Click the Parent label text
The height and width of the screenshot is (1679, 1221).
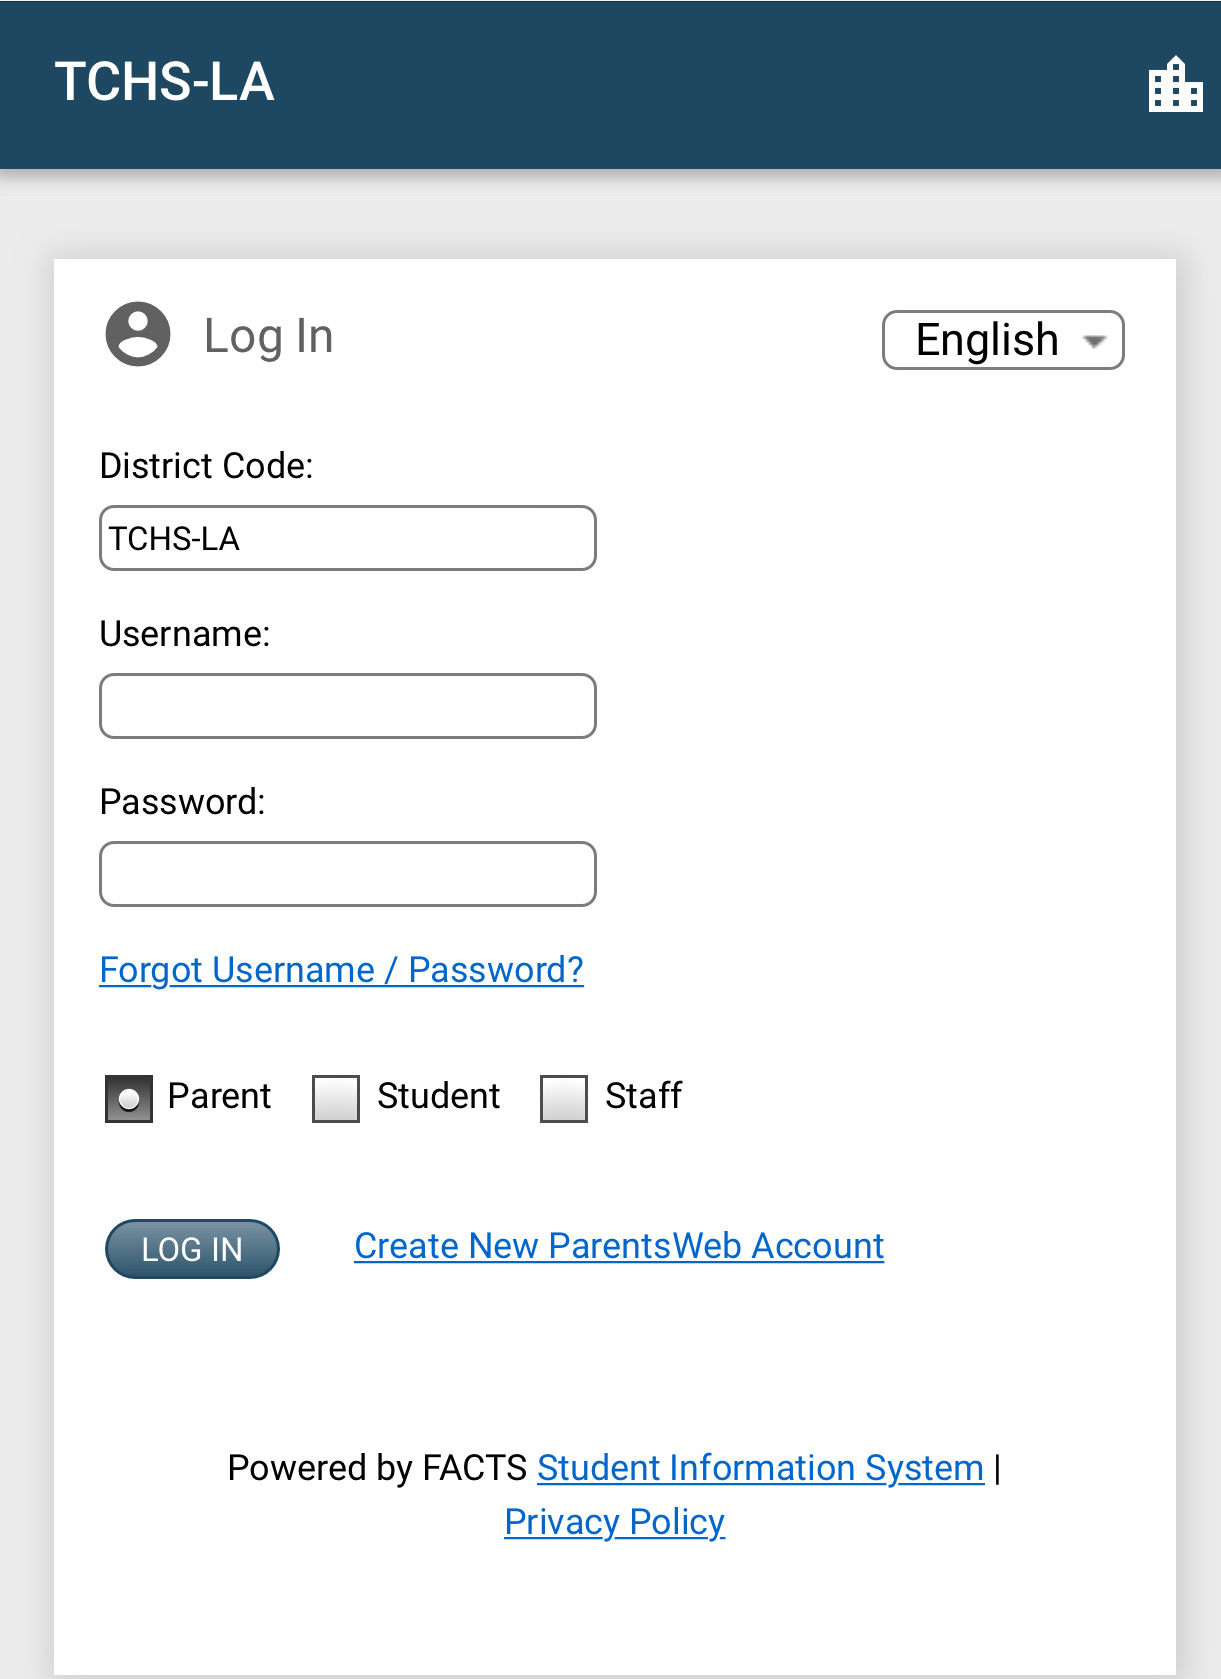pyautogui.click(x=219, y=1096)
